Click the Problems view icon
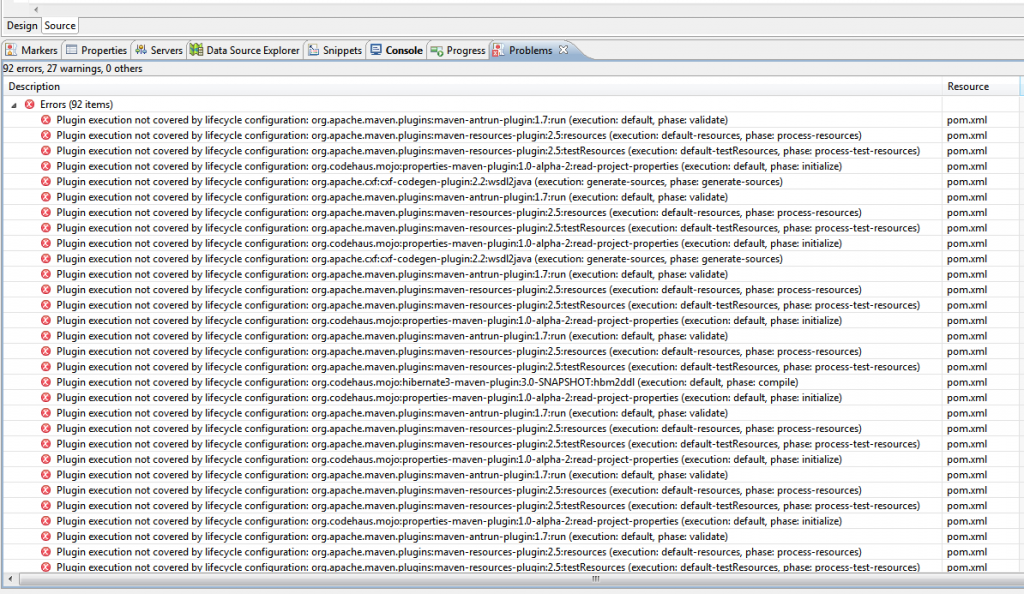Image resolution: width=1024 pixels, height=594 pixels. coord(498,50)
